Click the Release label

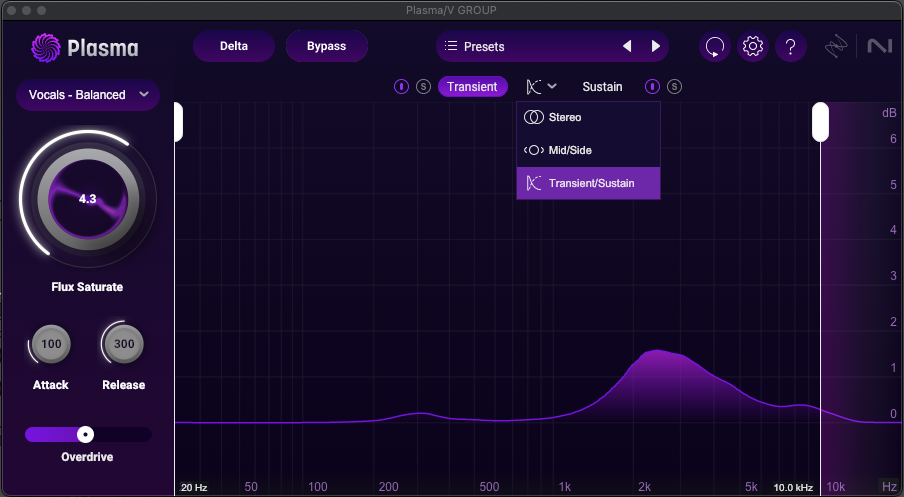click(x=123, y=385)
